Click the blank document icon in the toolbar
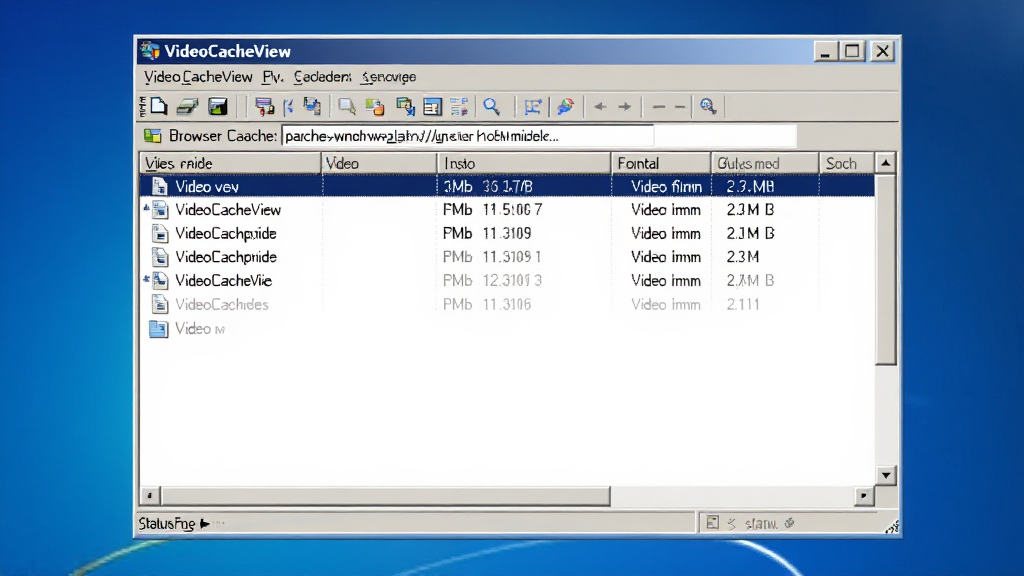1024x576 pixels. pos(159,106)
